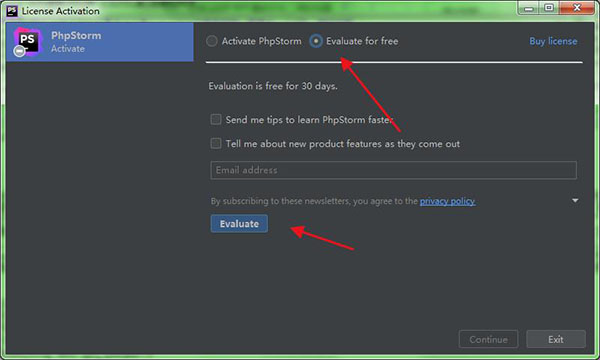Minimize the License Activation window
This screenshot has height=360, width=600.
(528, 8)
